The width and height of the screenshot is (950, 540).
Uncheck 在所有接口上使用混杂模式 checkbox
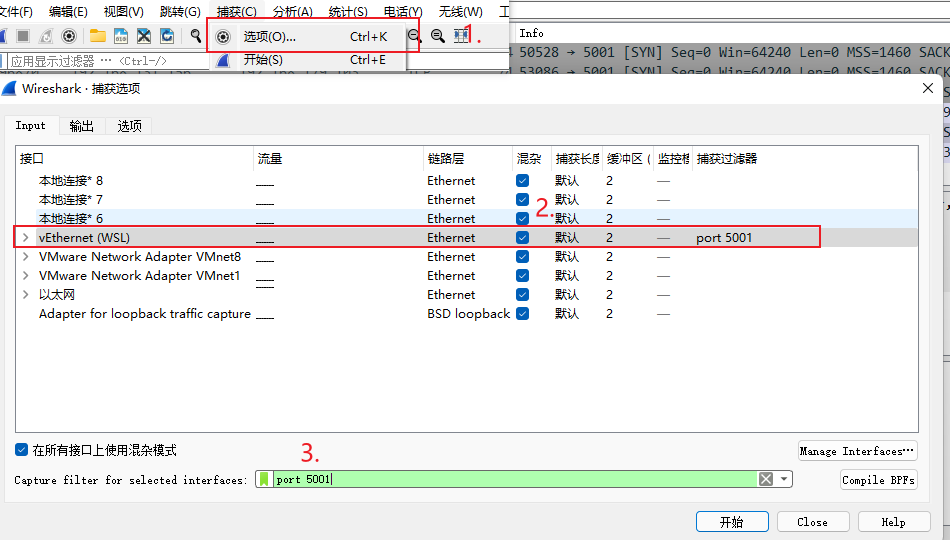pyautogui.click(x=21, y=450)
